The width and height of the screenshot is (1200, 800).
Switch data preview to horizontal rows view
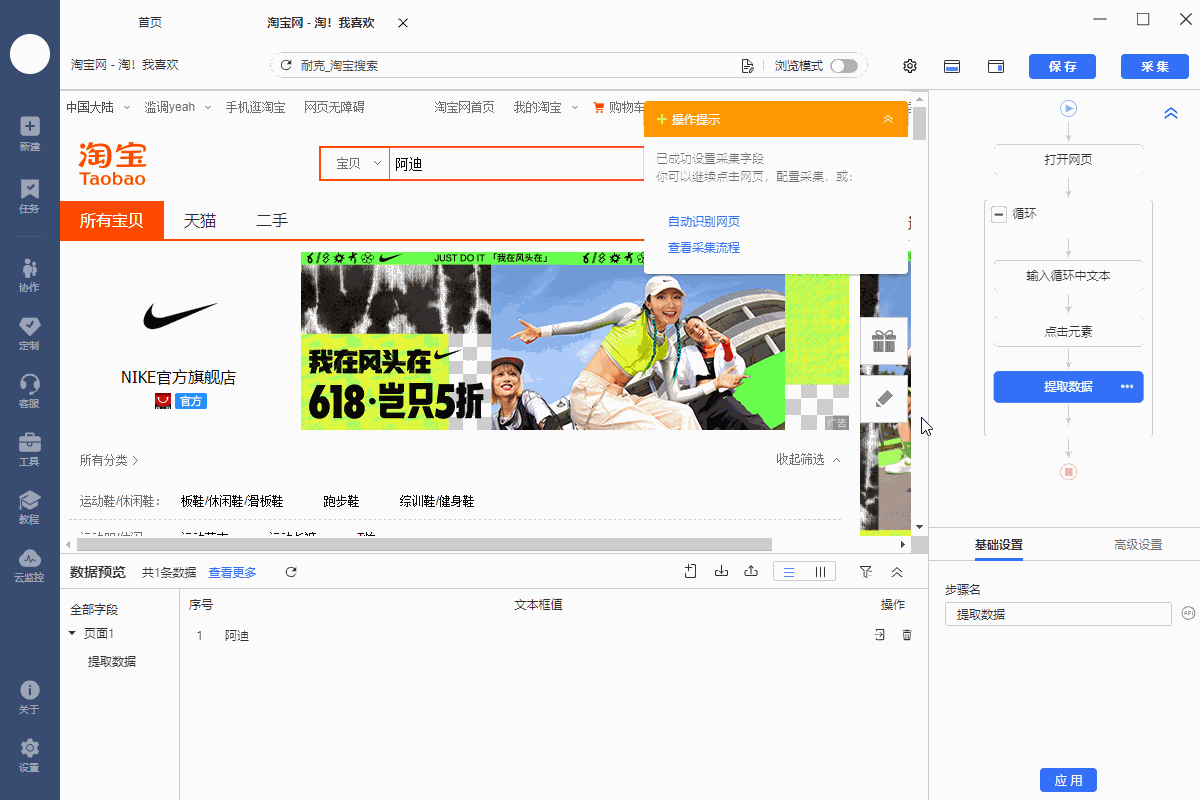(789, 572)
